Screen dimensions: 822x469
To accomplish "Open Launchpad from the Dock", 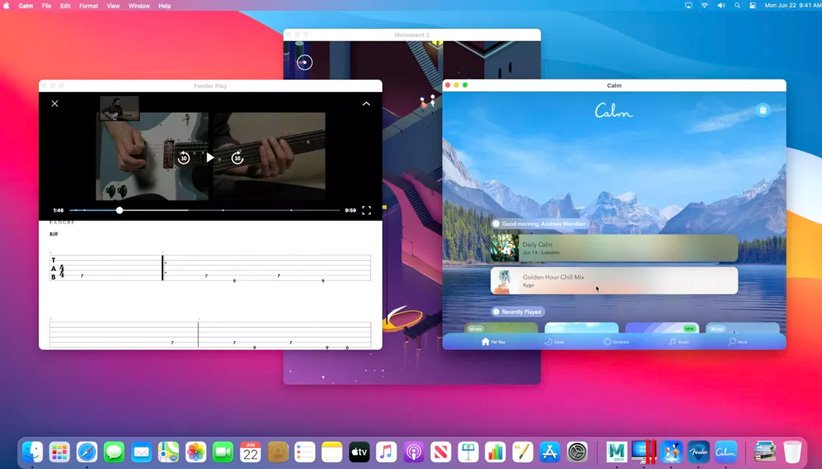I will 60,452.
